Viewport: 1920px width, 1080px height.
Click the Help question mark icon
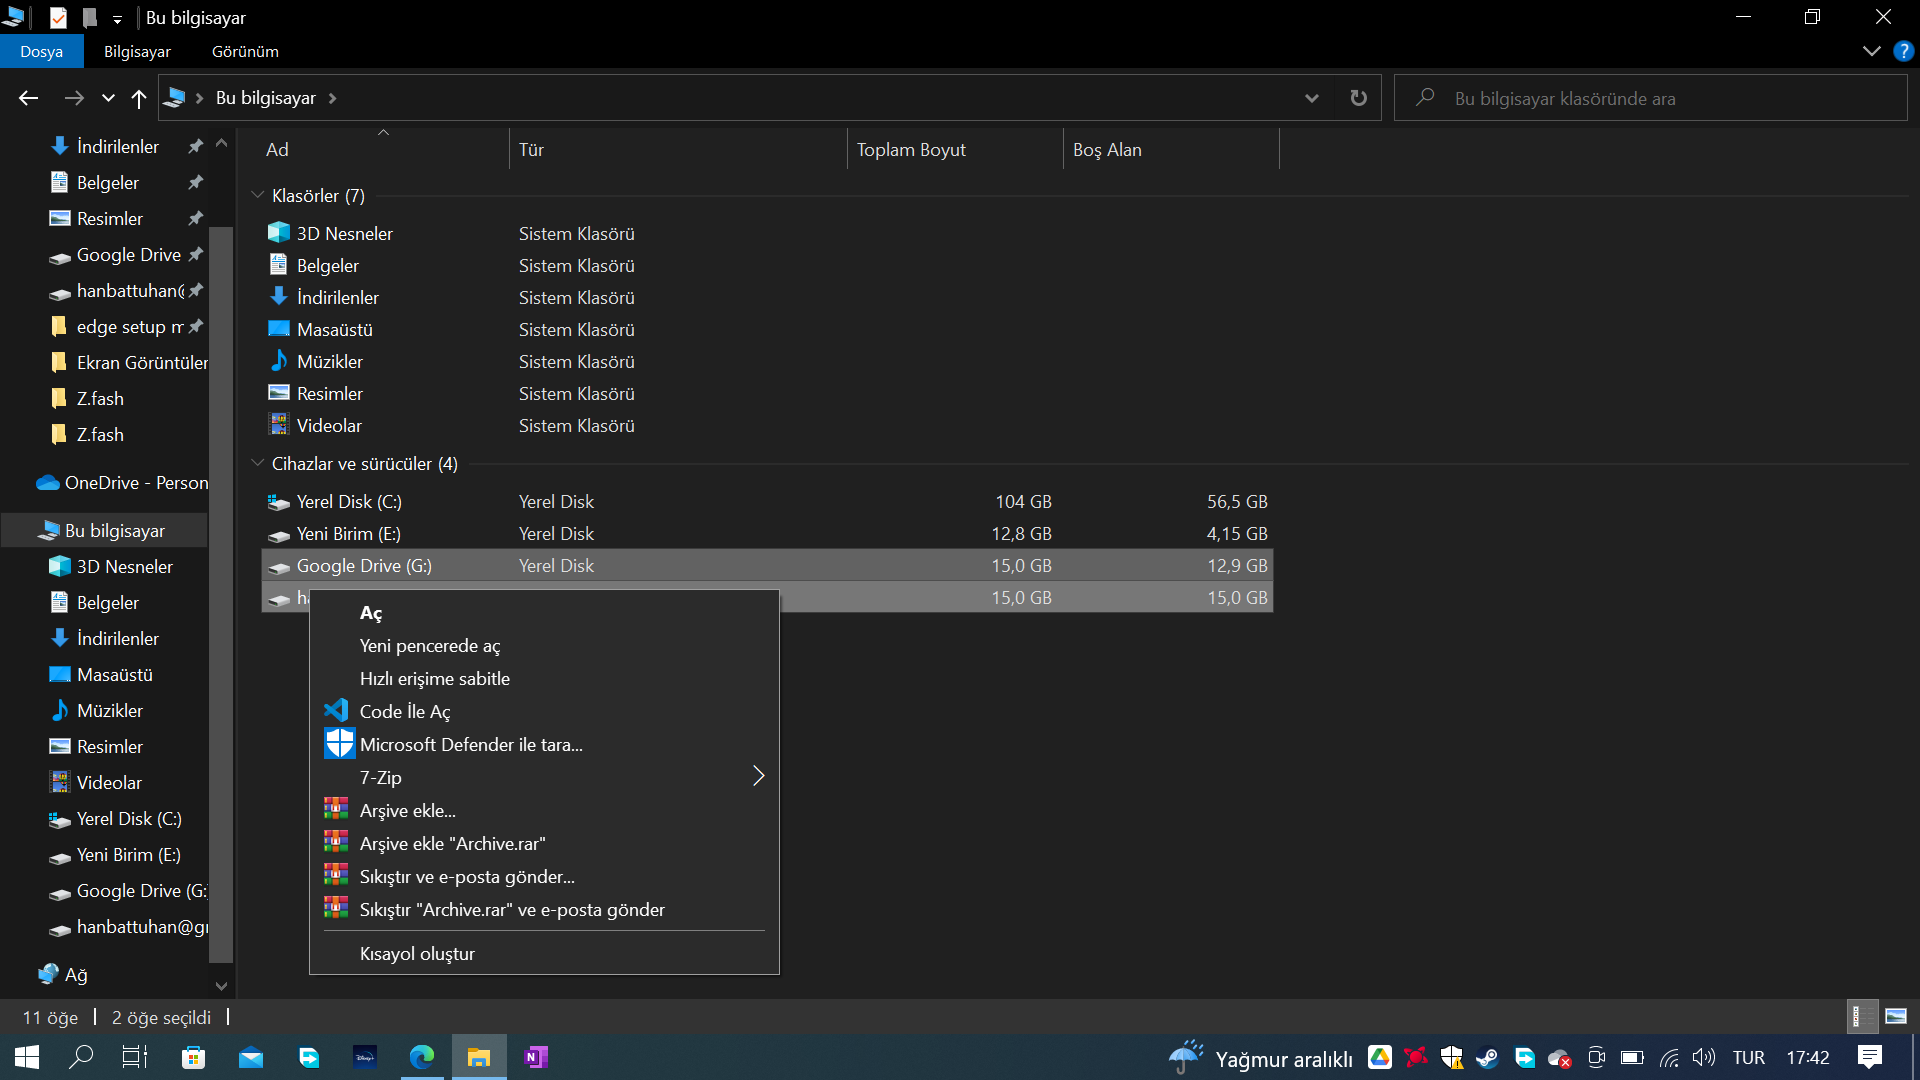(1903, 51)
